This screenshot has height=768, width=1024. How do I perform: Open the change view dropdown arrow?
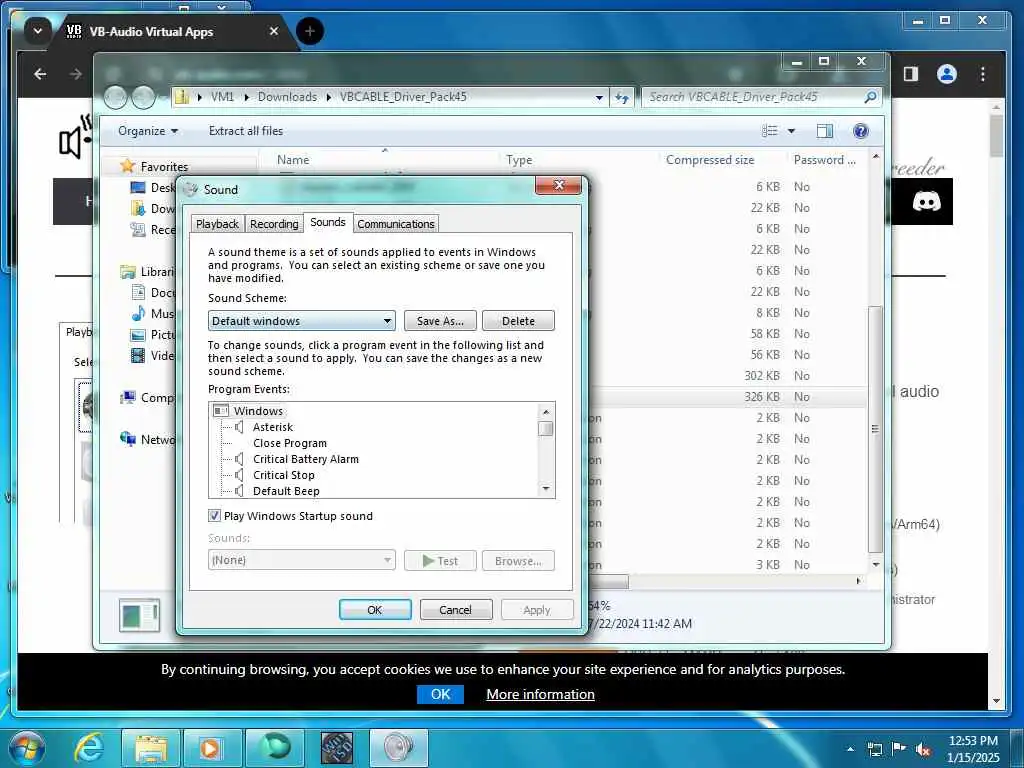[x=792, y=131]
